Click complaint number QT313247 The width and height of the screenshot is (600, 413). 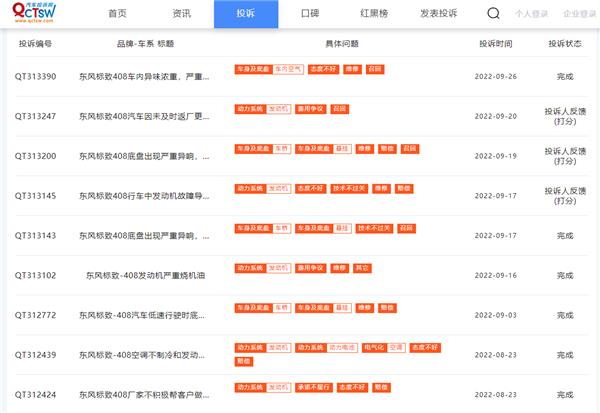pos(36,116)
